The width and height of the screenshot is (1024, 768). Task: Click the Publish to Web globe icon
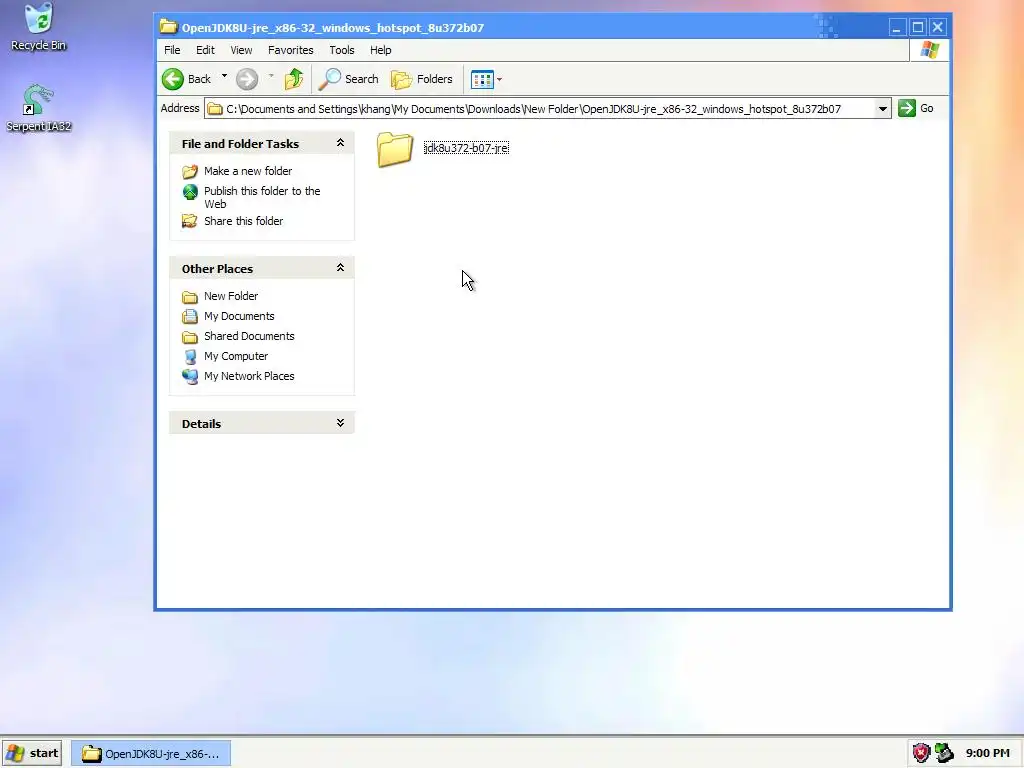(x=190, y=192)
